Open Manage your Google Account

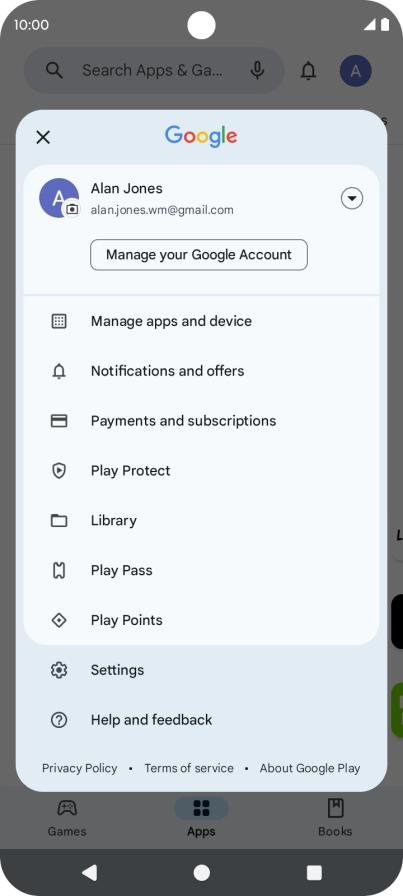coord(199,255)
